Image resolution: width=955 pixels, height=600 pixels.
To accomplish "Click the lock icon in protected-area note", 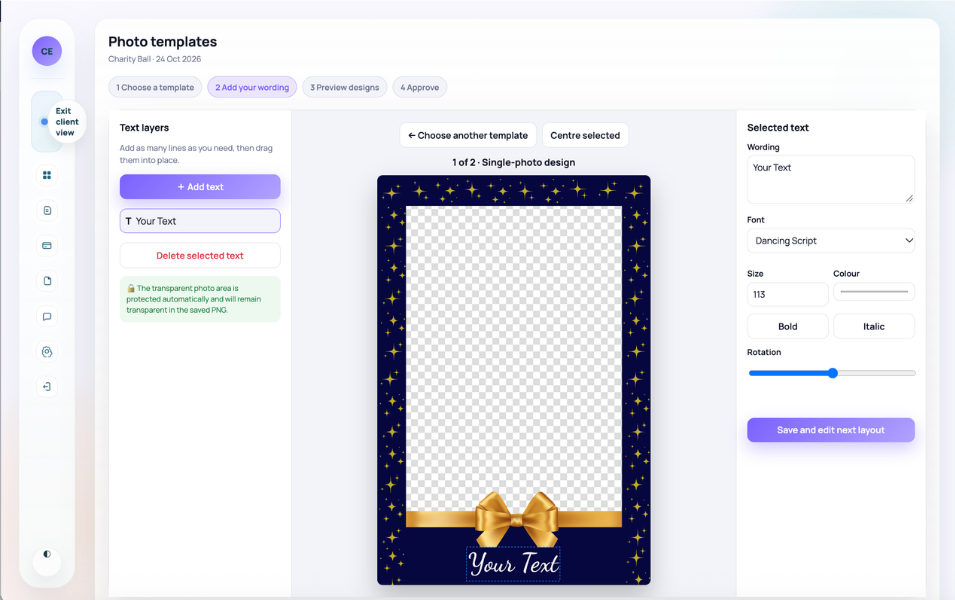I will (x=130, y=288).
